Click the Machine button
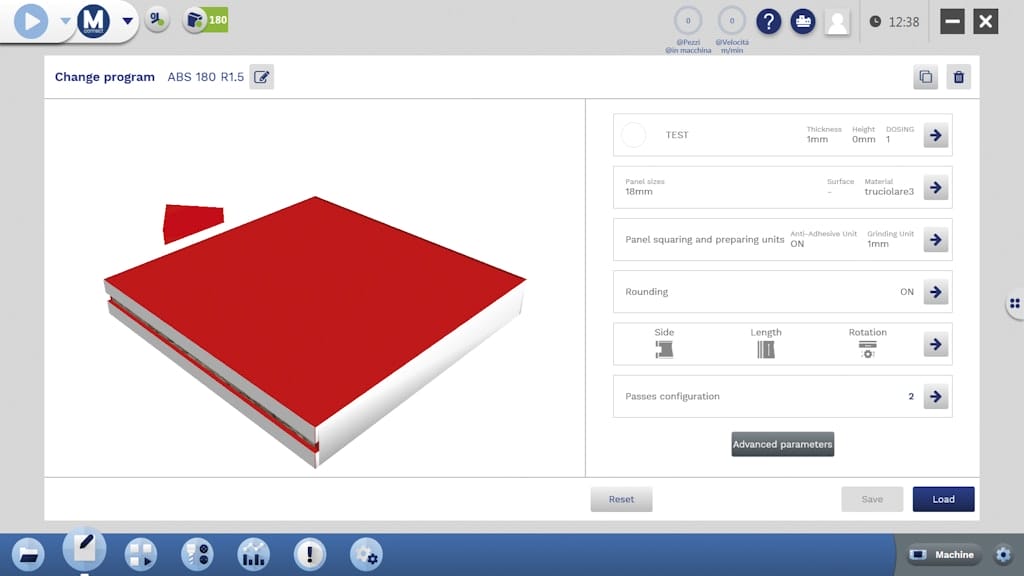 (945, 554)
